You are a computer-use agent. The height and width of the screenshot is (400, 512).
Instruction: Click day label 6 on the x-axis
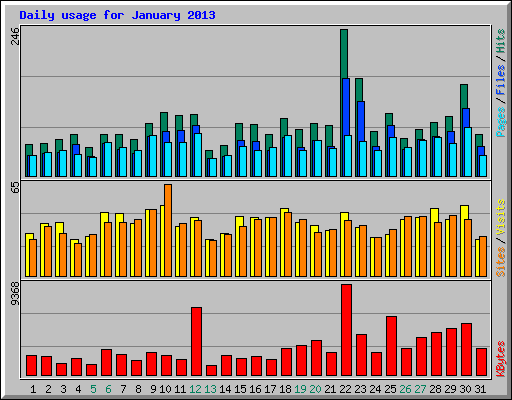click(108, 389)
